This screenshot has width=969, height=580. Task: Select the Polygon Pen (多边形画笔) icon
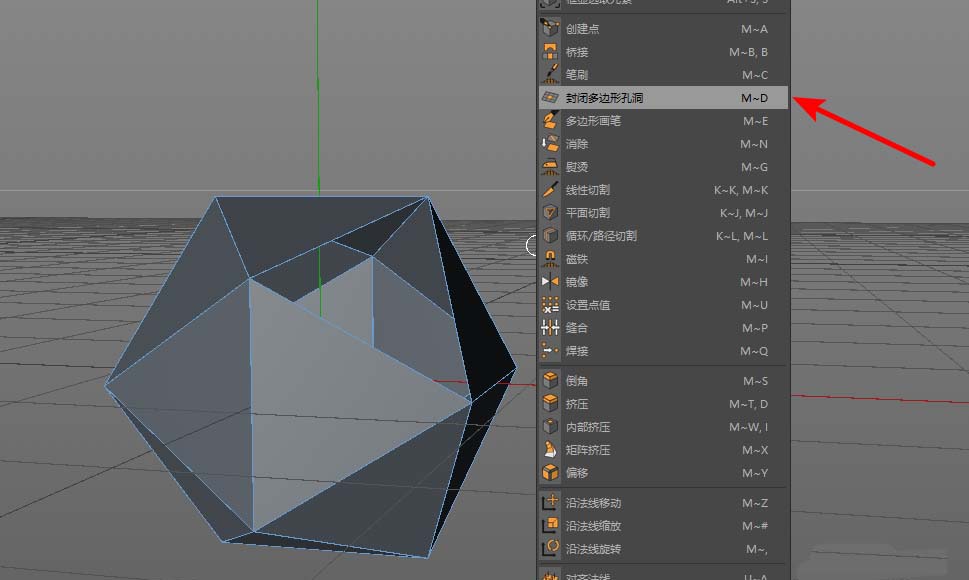coord(549,121)
